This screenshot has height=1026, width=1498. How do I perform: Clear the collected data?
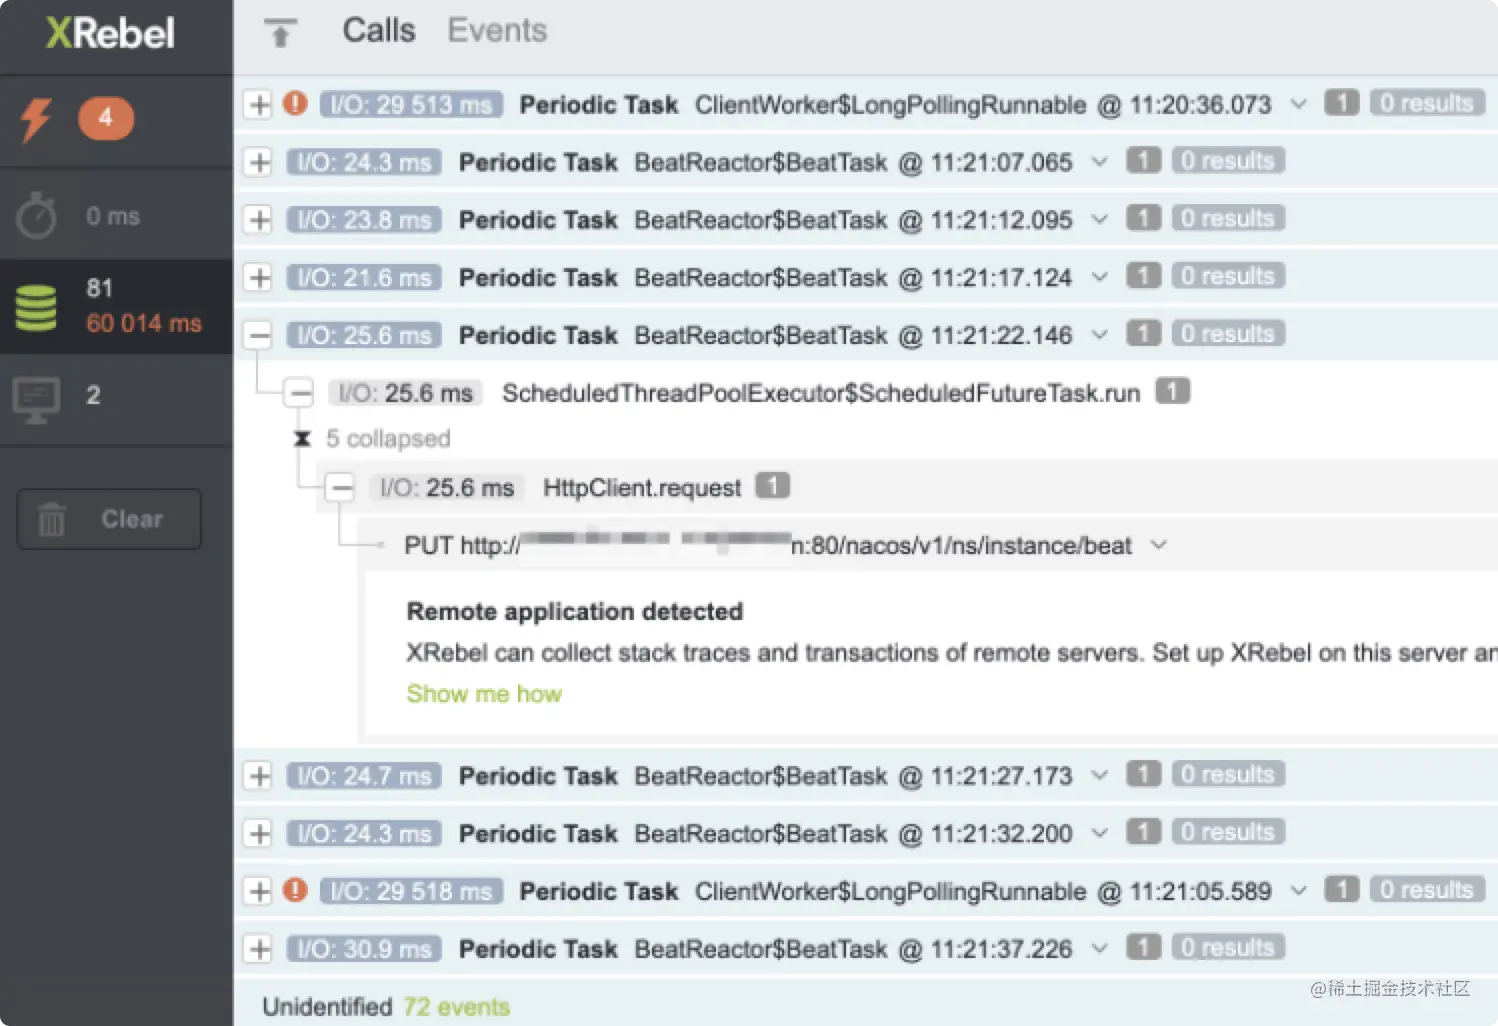click(109, 519)
